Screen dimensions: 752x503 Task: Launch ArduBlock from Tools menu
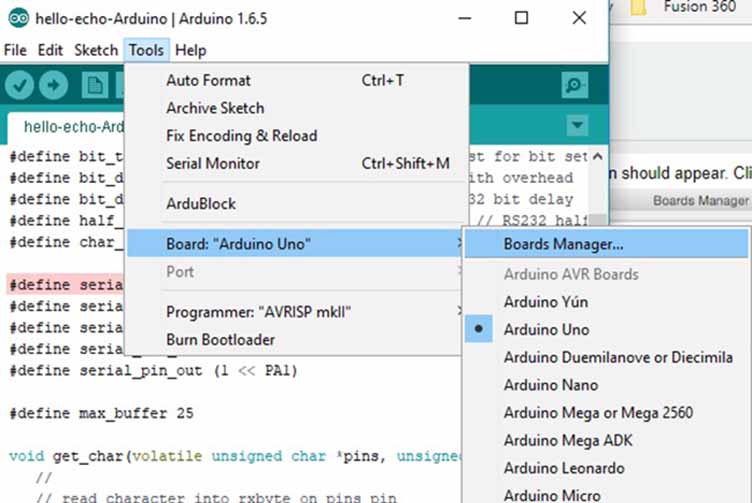294,204
